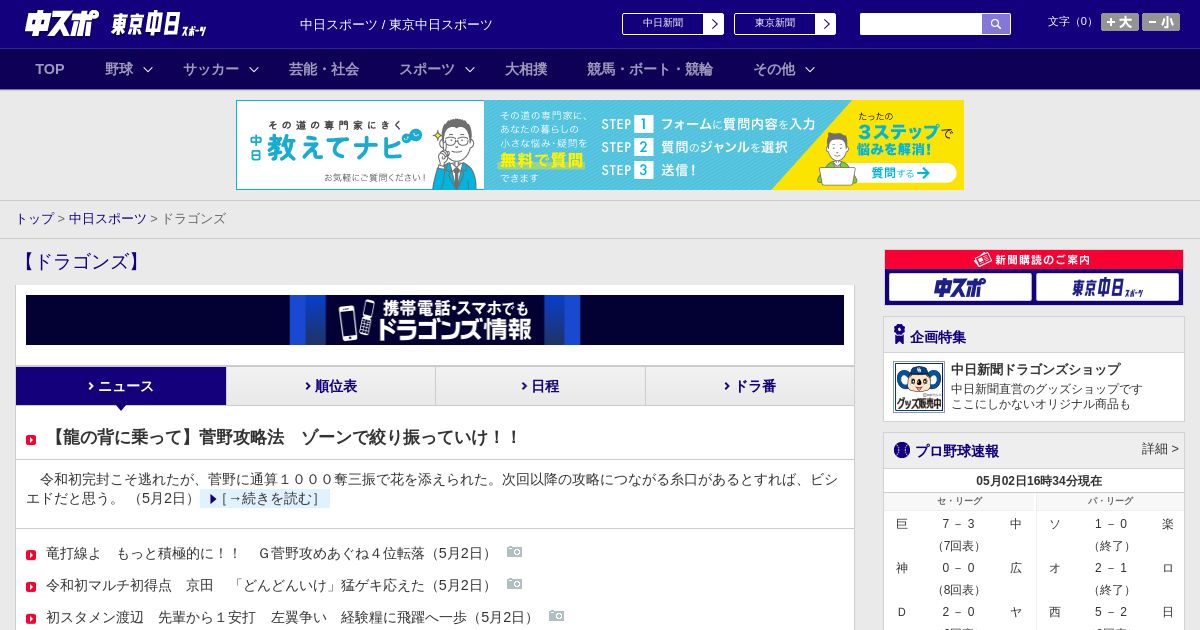
Task: Click ソ 1-0 楽 score row
Action: tap(1111, 524)
